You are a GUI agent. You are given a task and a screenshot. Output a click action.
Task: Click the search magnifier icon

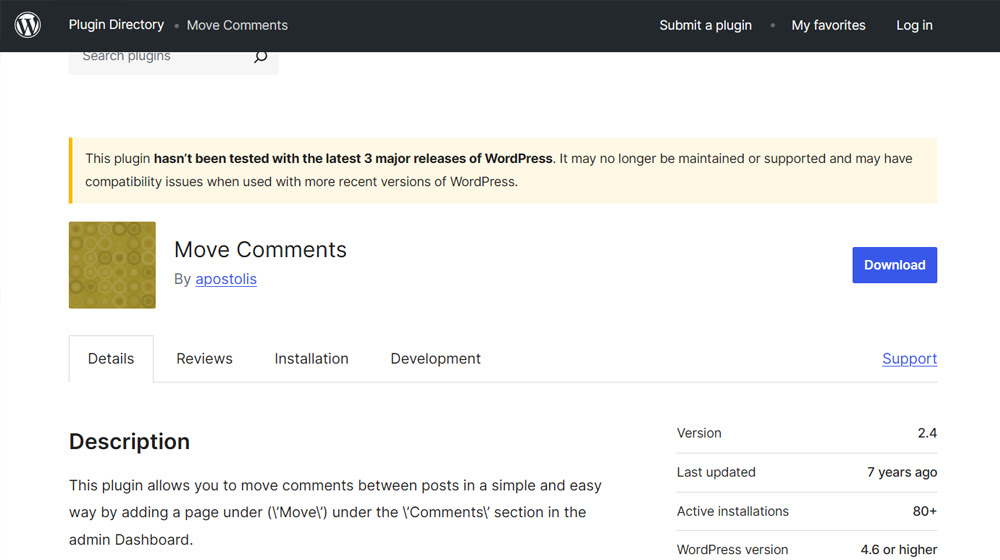[x=260, y=56]
